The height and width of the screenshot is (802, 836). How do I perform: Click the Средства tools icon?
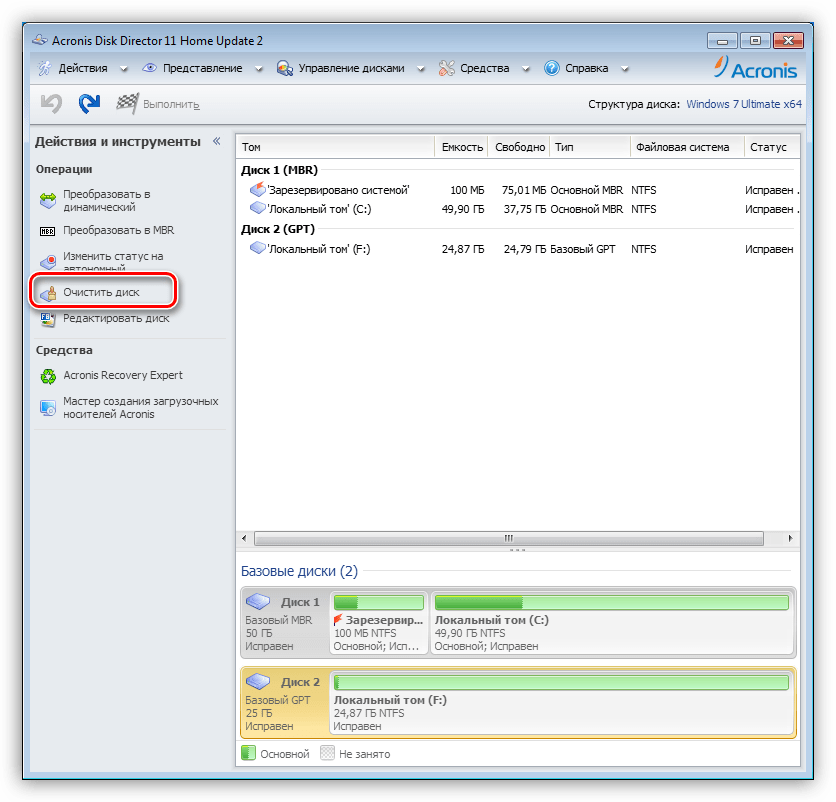point(447,68)
